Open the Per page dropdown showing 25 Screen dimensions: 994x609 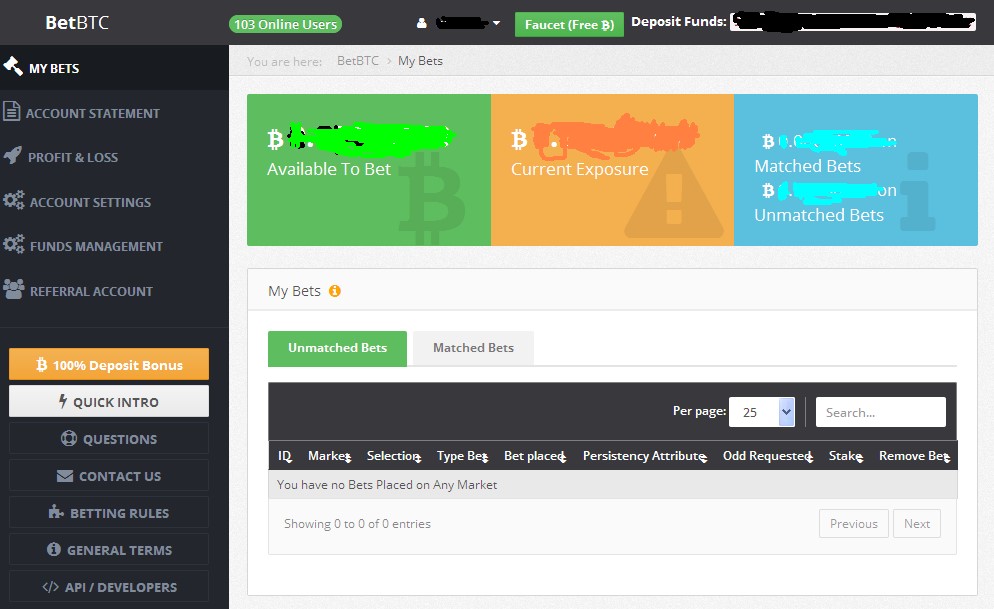(761, 412)
